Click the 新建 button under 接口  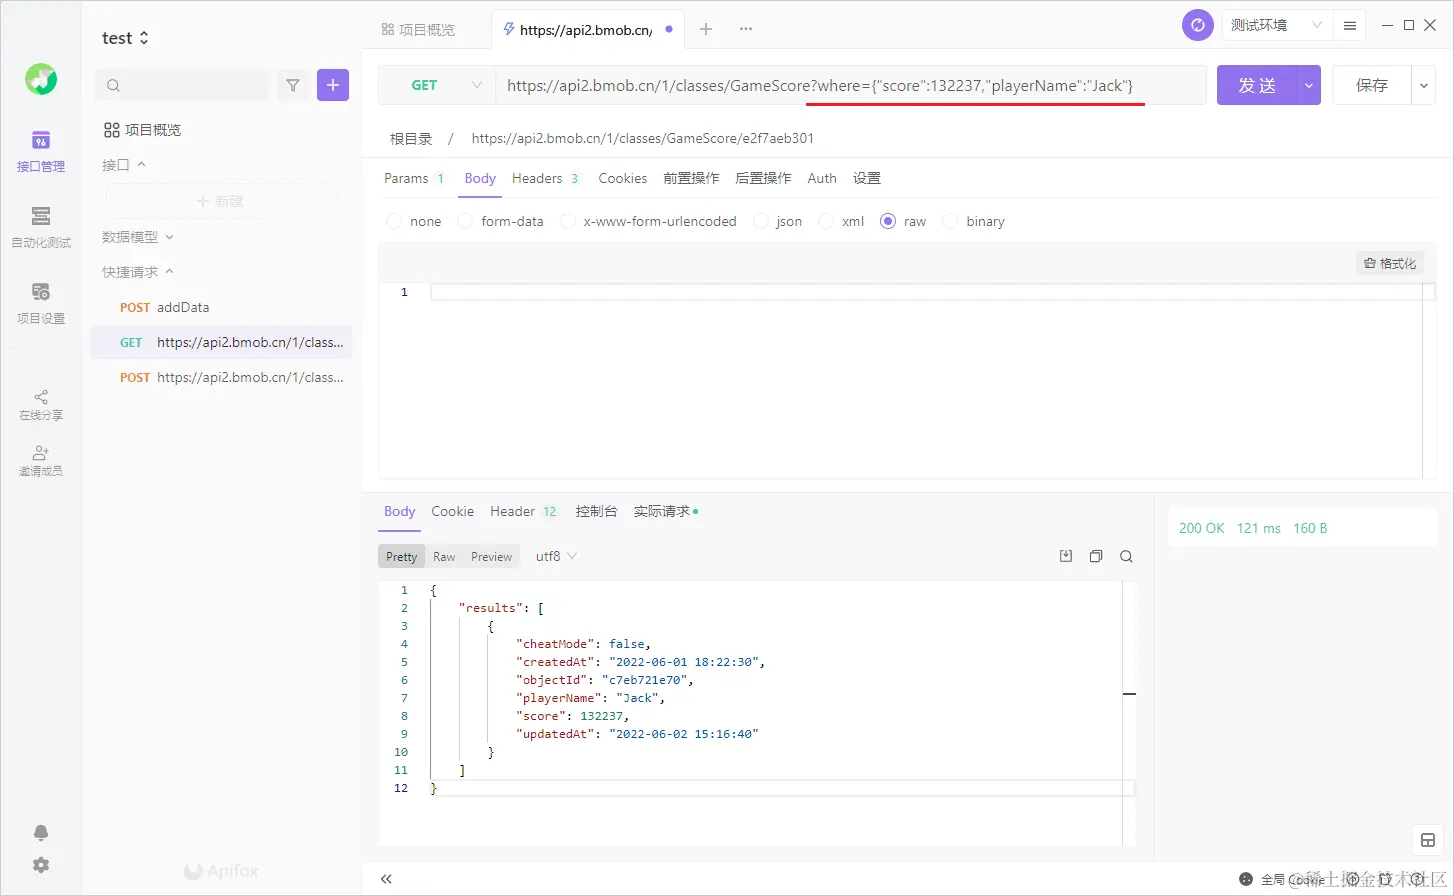(222, 201)
